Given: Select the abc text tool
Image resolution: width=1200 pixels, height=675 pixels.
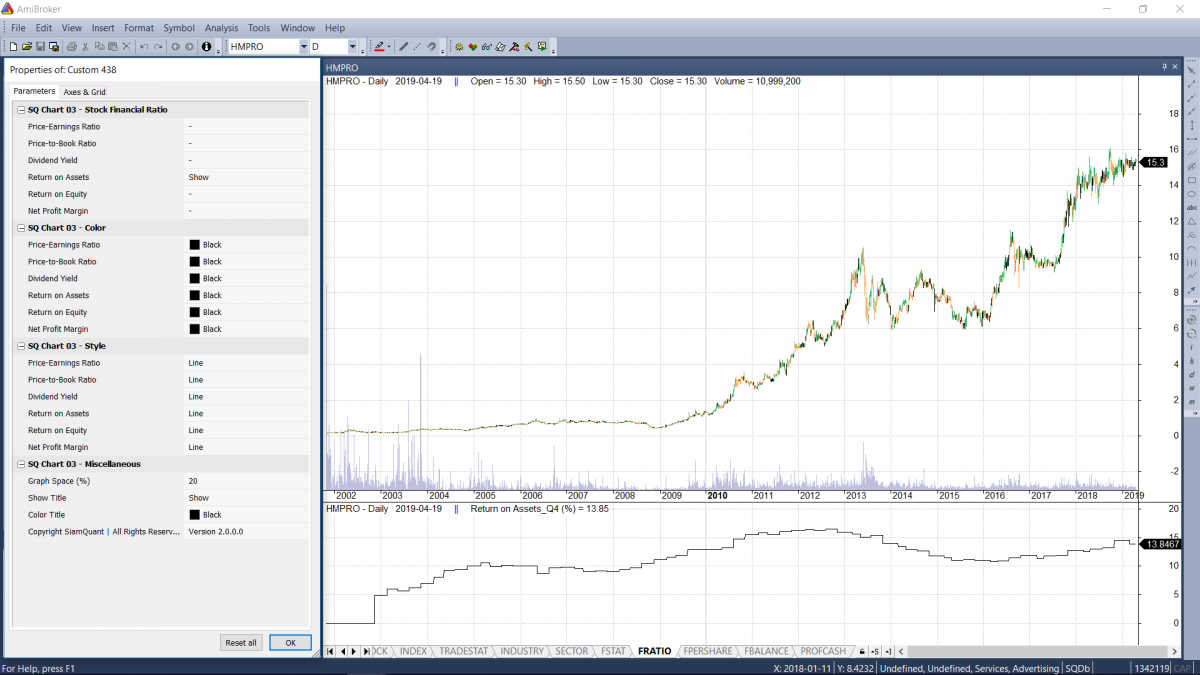Looking at the screenshot, I should pyautogui.click(x=1192, y=207).
